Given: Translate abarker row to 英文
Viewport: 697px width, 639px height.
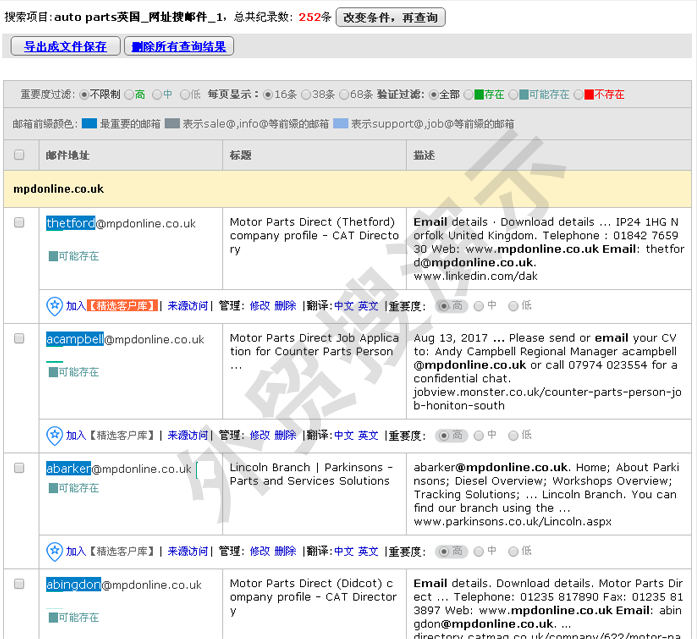Looking at the screenshot, I should click(x=368, y=551).
